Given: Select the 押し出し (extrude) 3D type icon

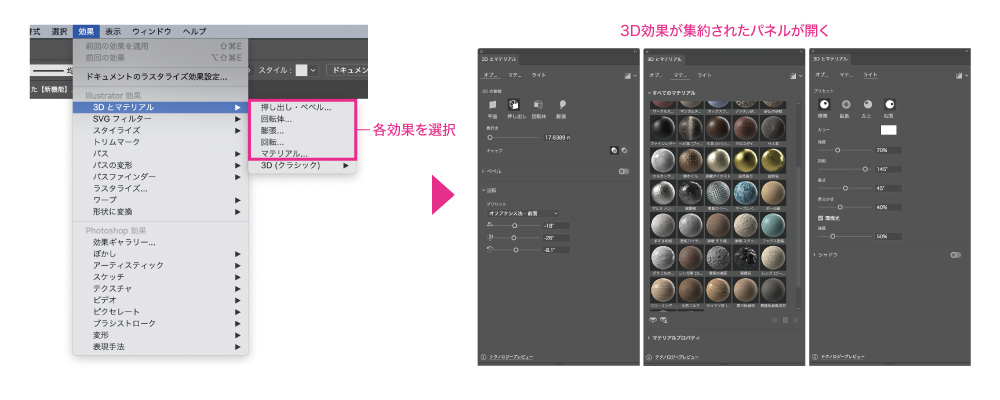Looking at the screenshot, I should (513, 105).
